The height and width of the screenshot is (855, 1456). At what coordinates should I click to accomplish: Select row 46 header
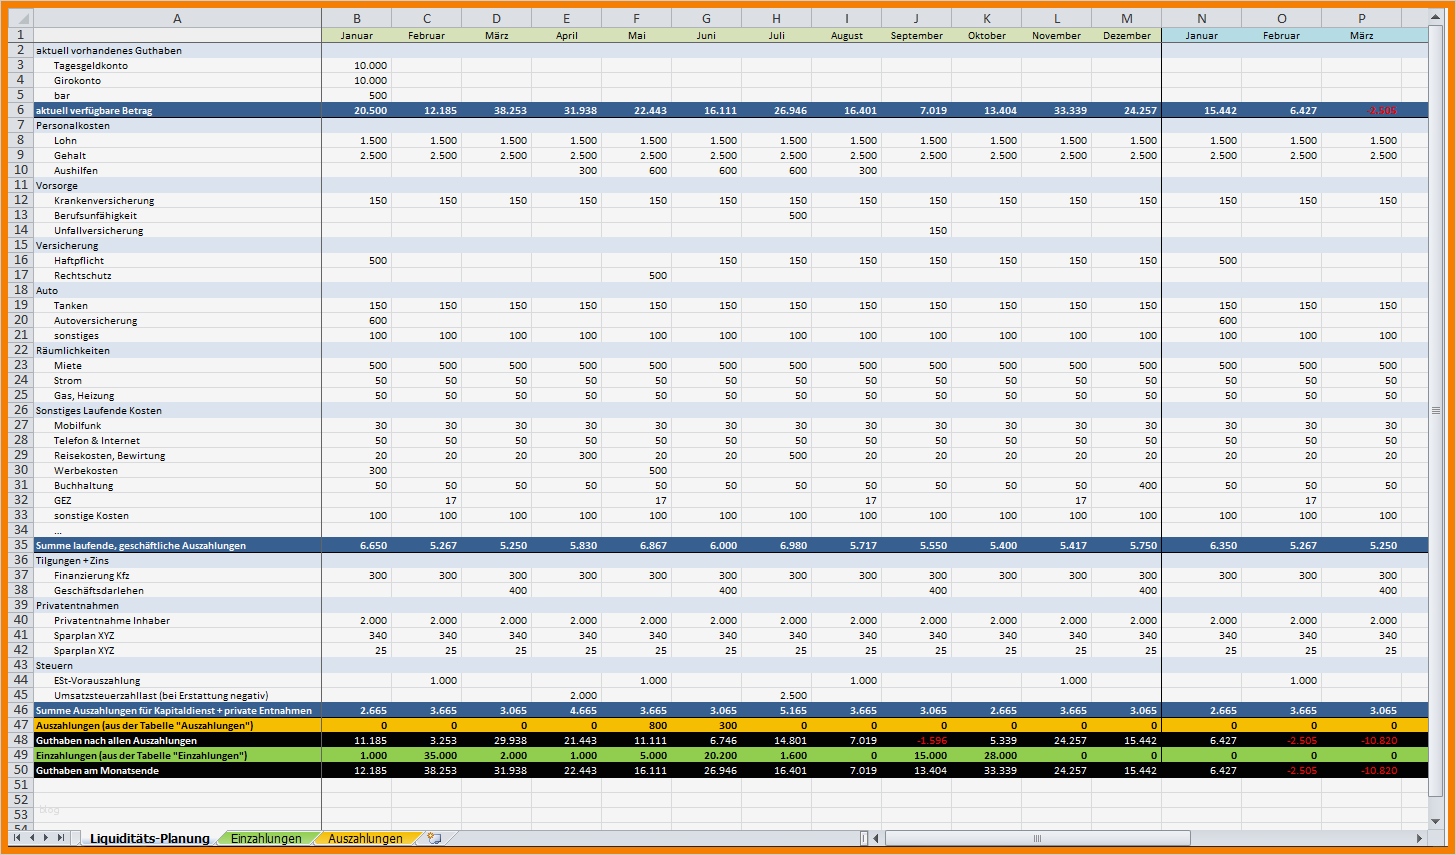20,710
